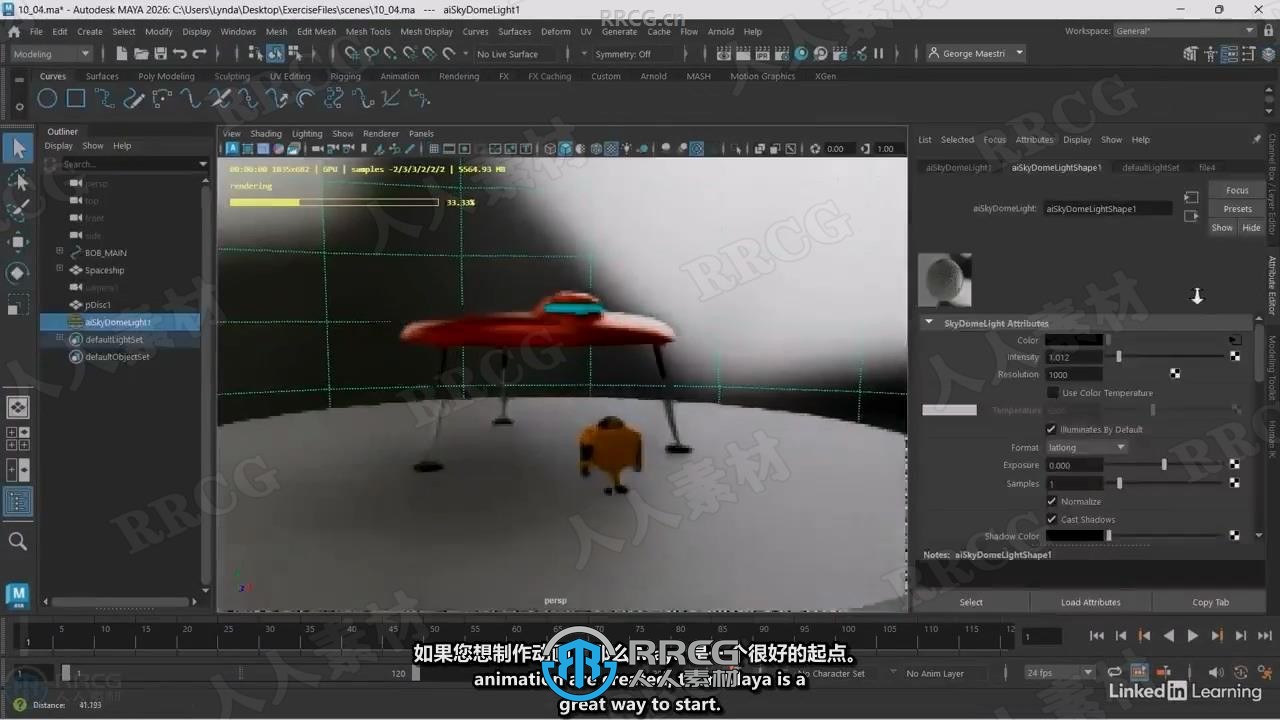Open Render Settings clapboard icon
The width and height of the screenshot is (1280, 720).
click(x=783, y=54)
